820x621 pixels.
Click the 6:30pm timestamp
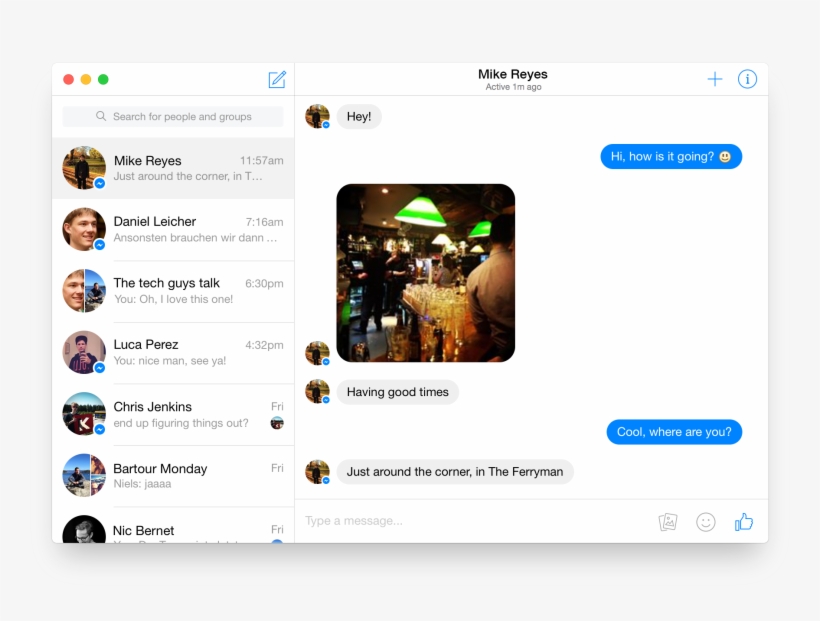coord(264,284)
